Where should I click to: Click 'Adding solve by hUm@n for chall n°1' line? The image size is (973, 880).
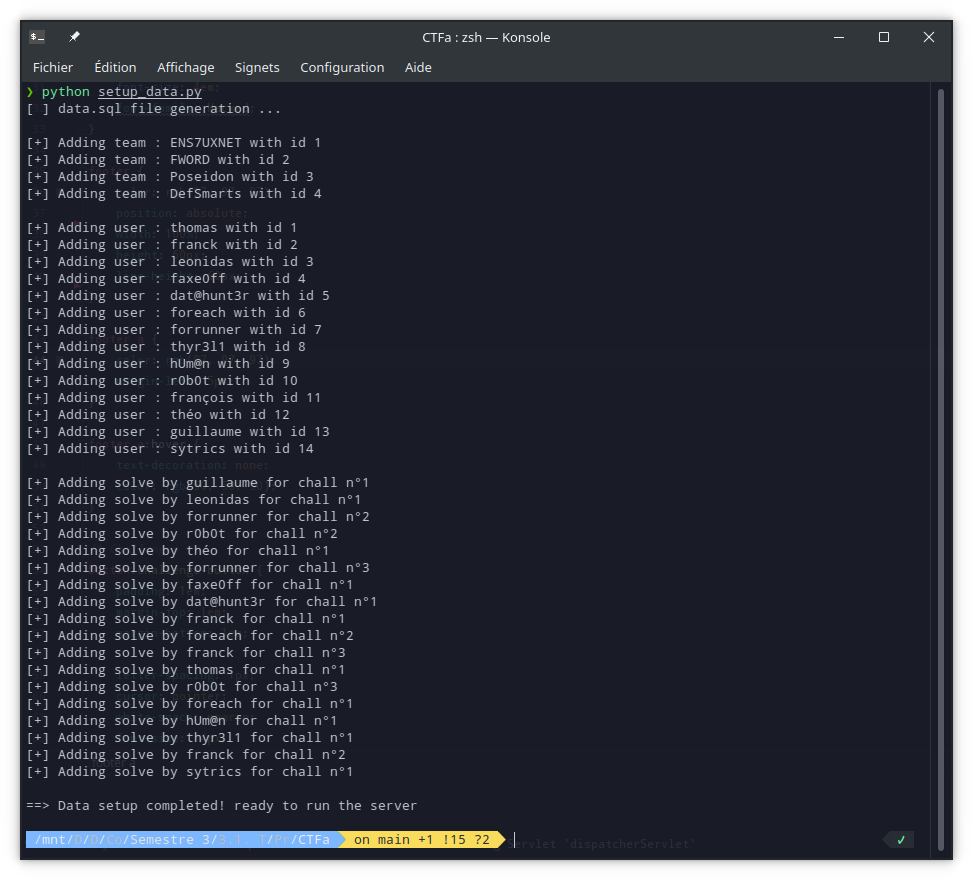point(182,721)
